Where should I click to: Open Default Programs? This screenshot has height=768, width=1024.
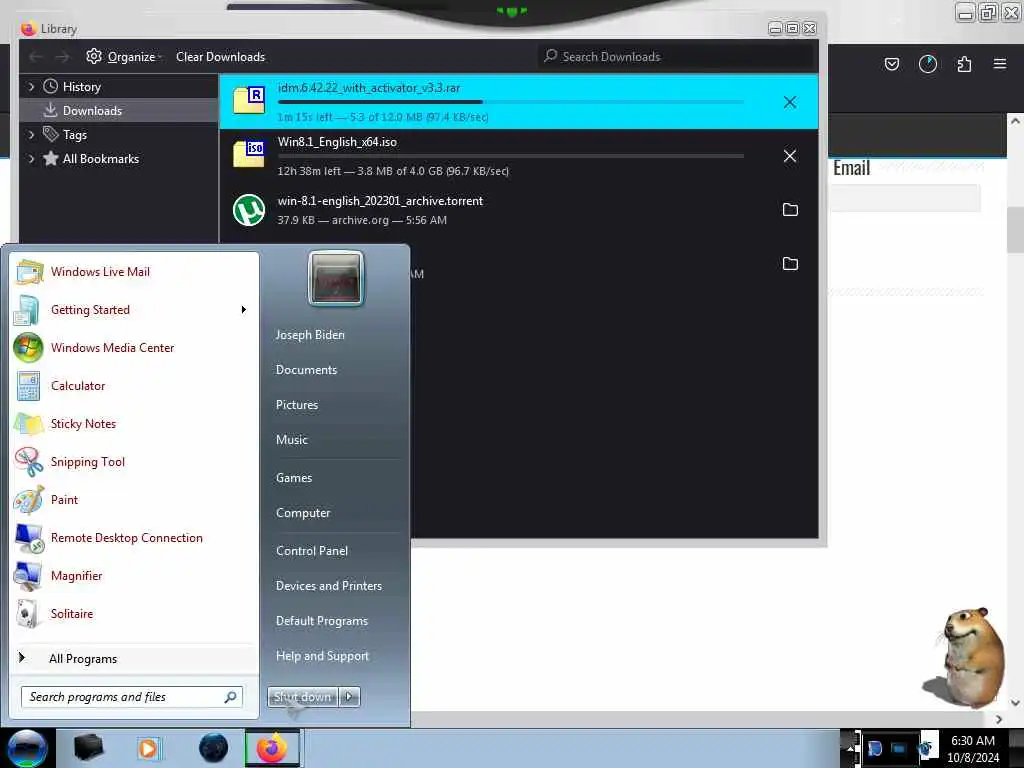pos(322,620)
